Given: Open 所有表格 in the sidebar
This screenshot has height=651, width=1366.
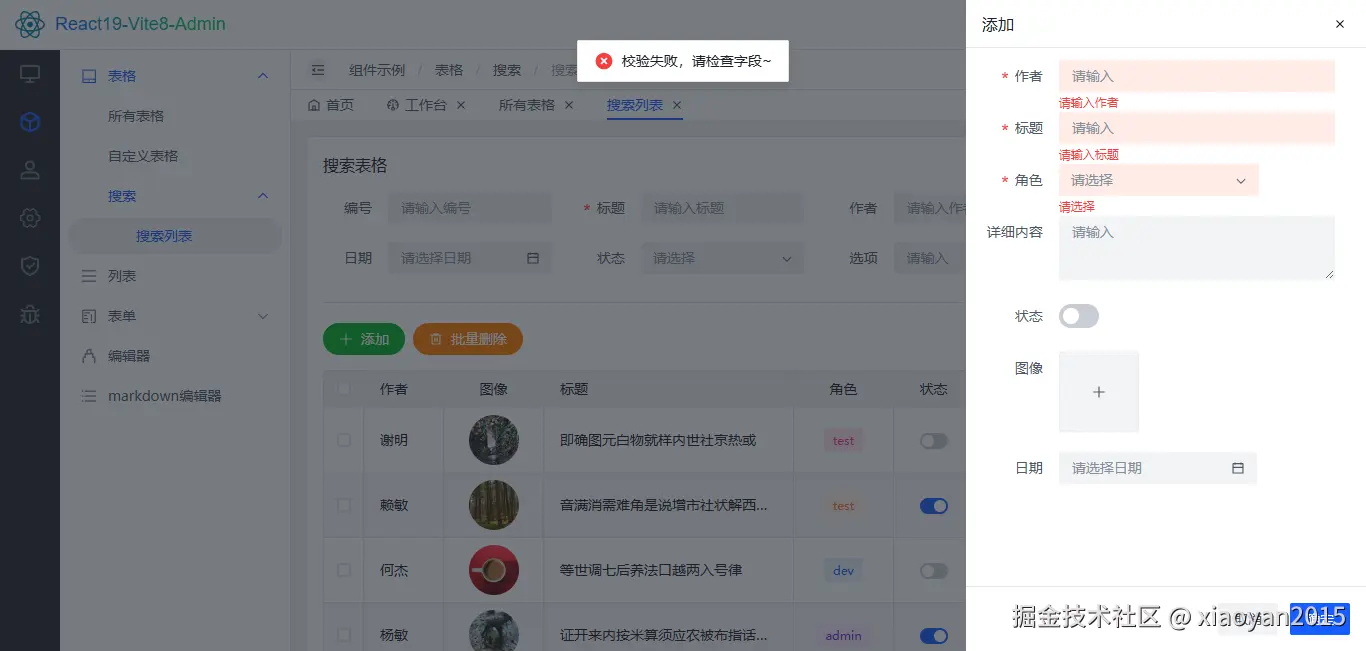Looking at the screenshot, I should (136, 116).
